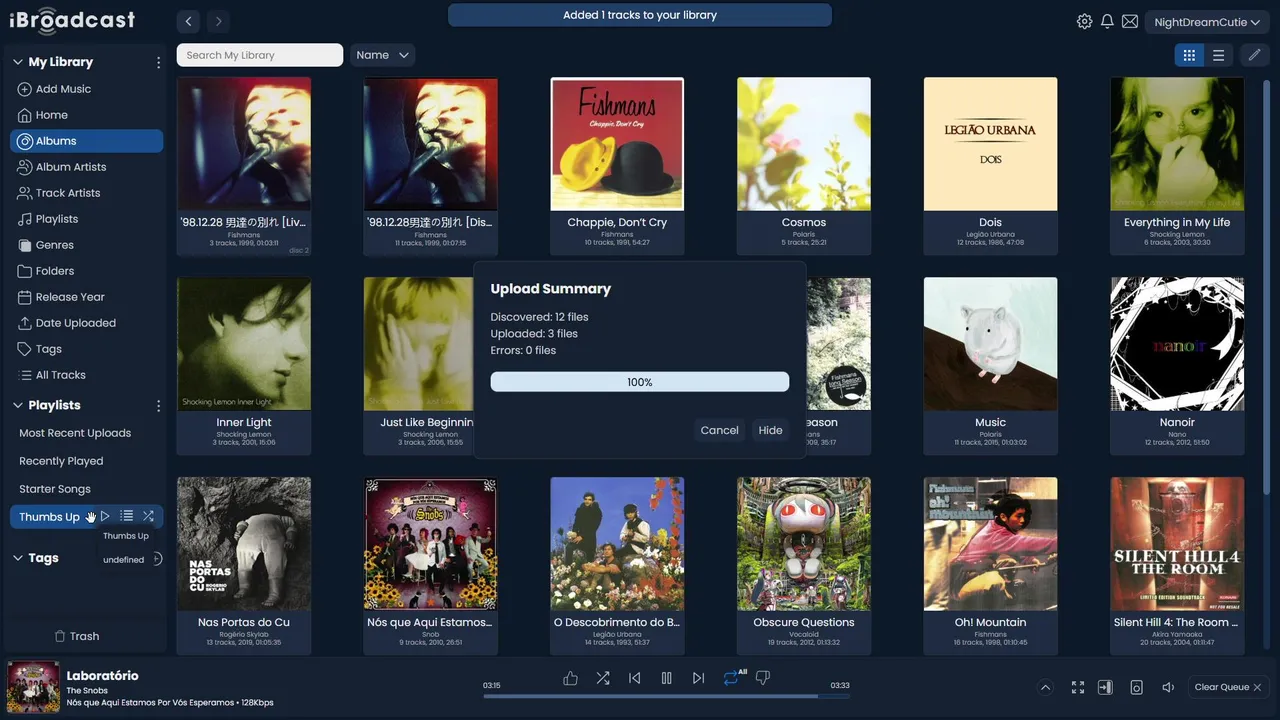This screenshot has height=720, width=1280.
Task: Click the pencil edit icon
Action: [x=1255, y=56]
